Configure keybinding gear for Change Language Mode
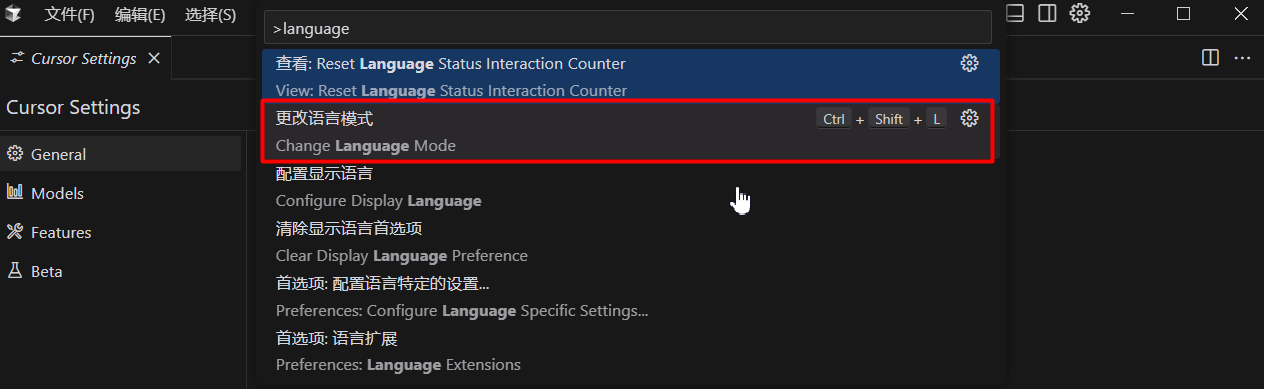 pyautogui.click(x=969, y=118)
